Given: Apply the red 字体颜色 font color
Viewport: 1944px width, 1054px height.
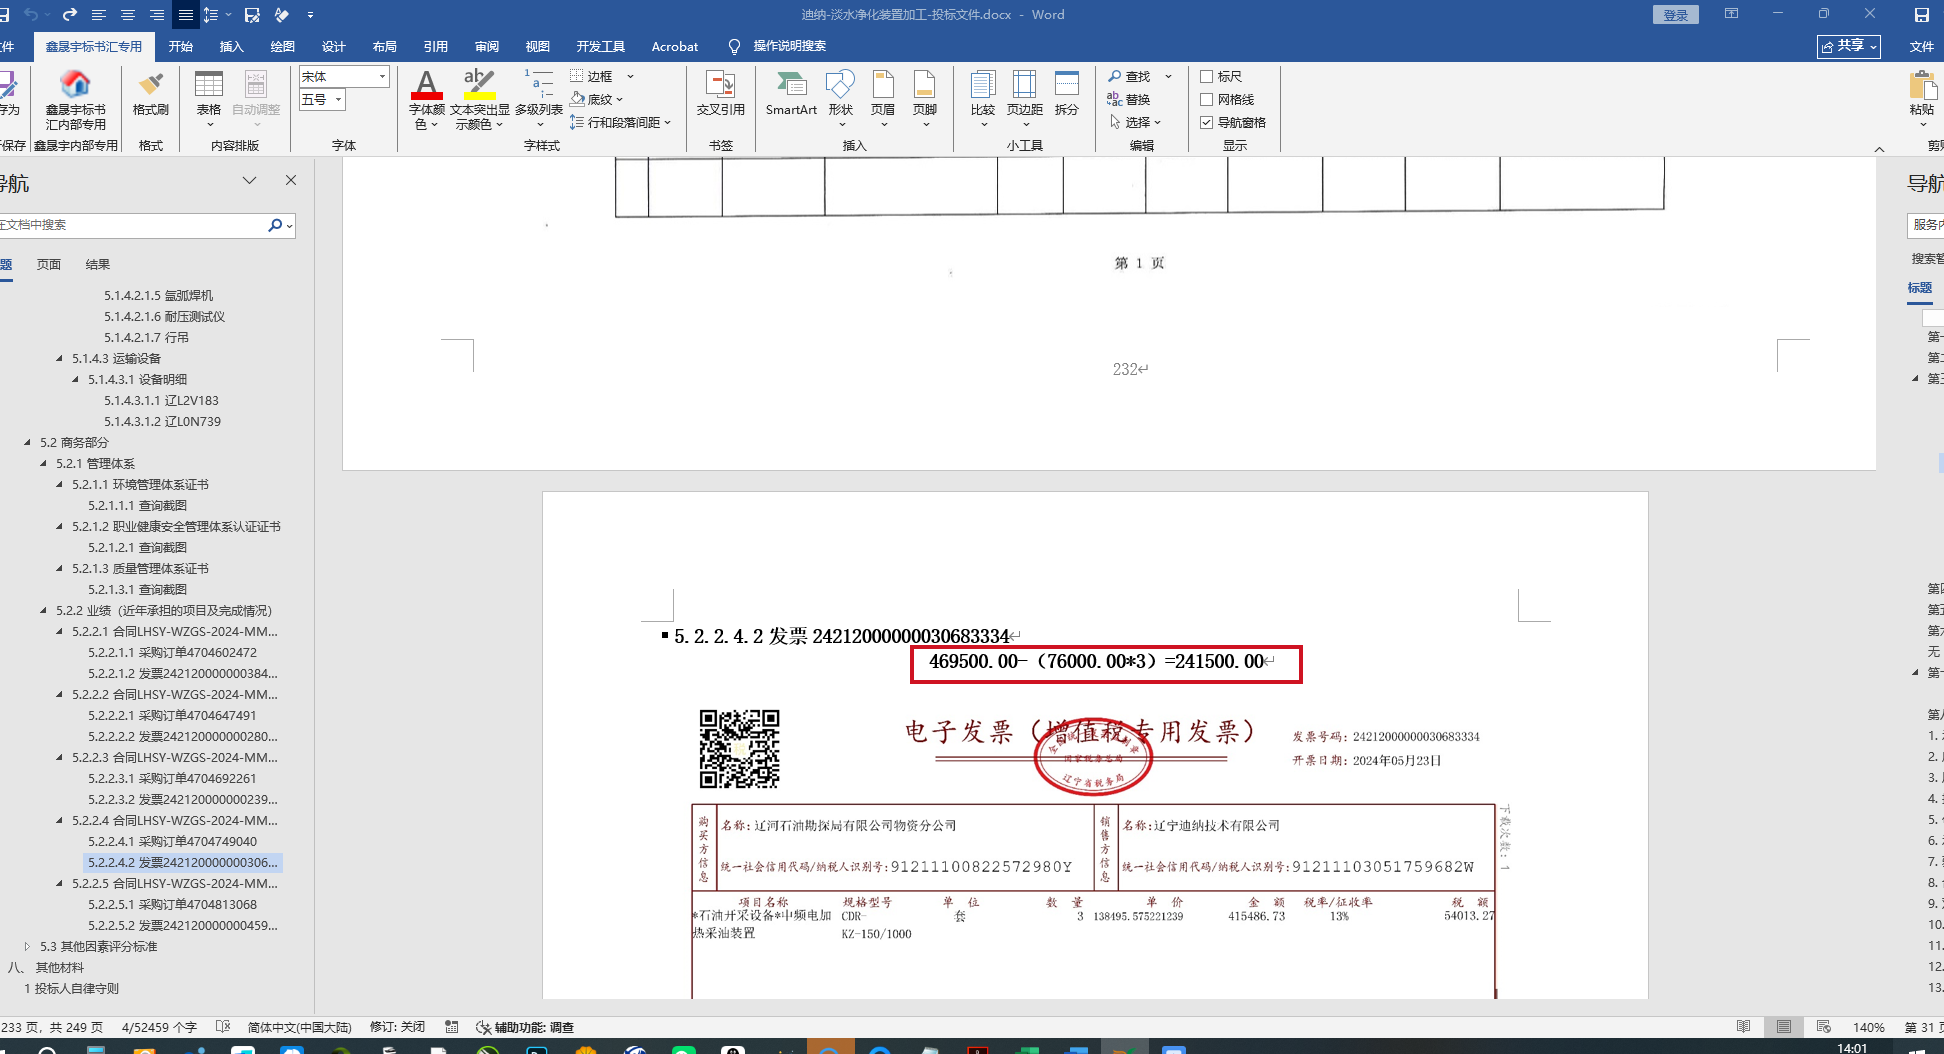Looking at the screenshot, I should (426, 85).
